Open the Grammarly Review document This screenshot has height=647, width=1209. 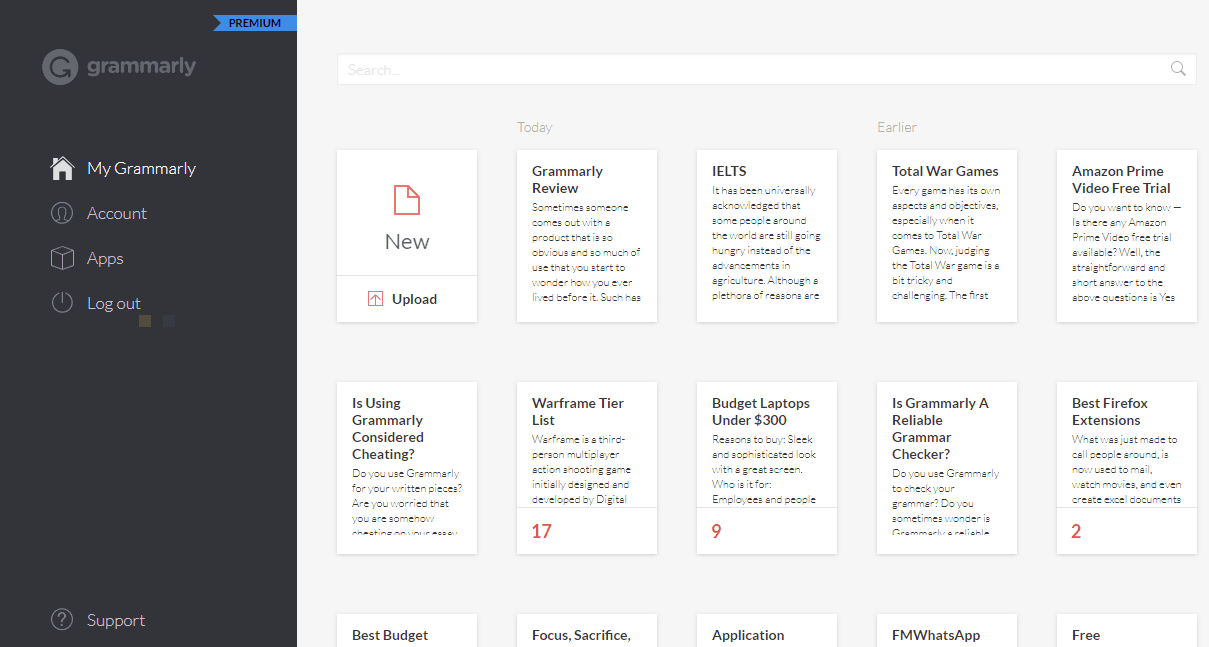(587, 236)
